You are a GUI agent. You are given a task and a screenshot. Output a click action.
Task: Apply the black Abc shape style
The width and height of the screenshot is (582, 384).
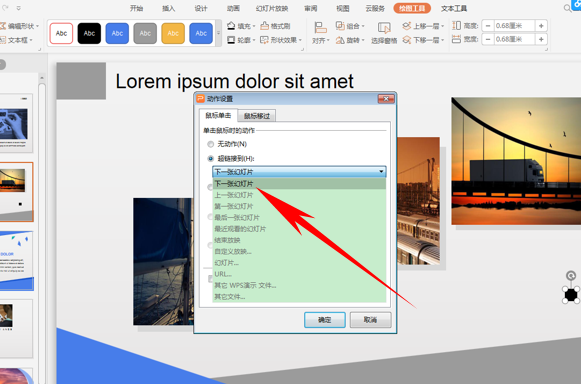point(89,33)
